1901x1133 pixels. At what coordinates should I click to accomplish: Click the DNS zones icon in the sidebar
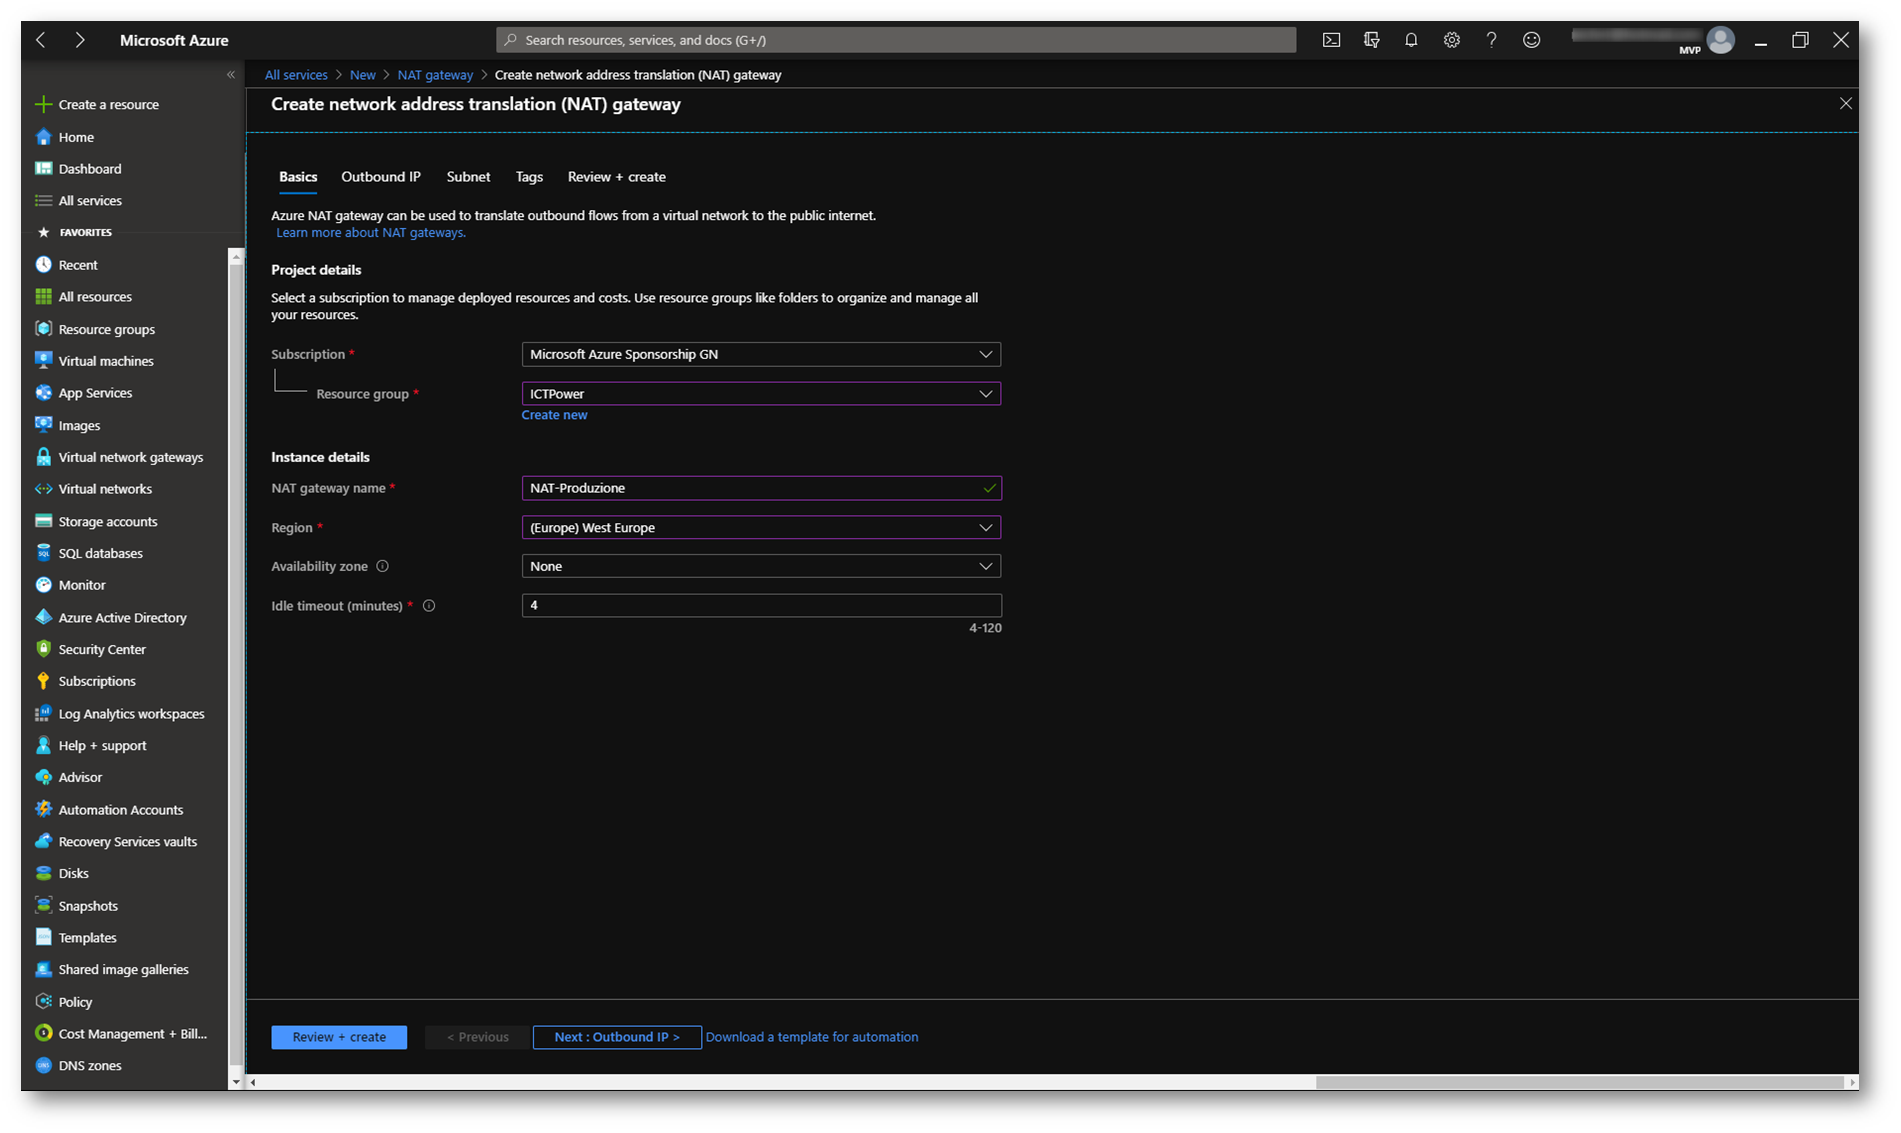(x=43, y=1066)
